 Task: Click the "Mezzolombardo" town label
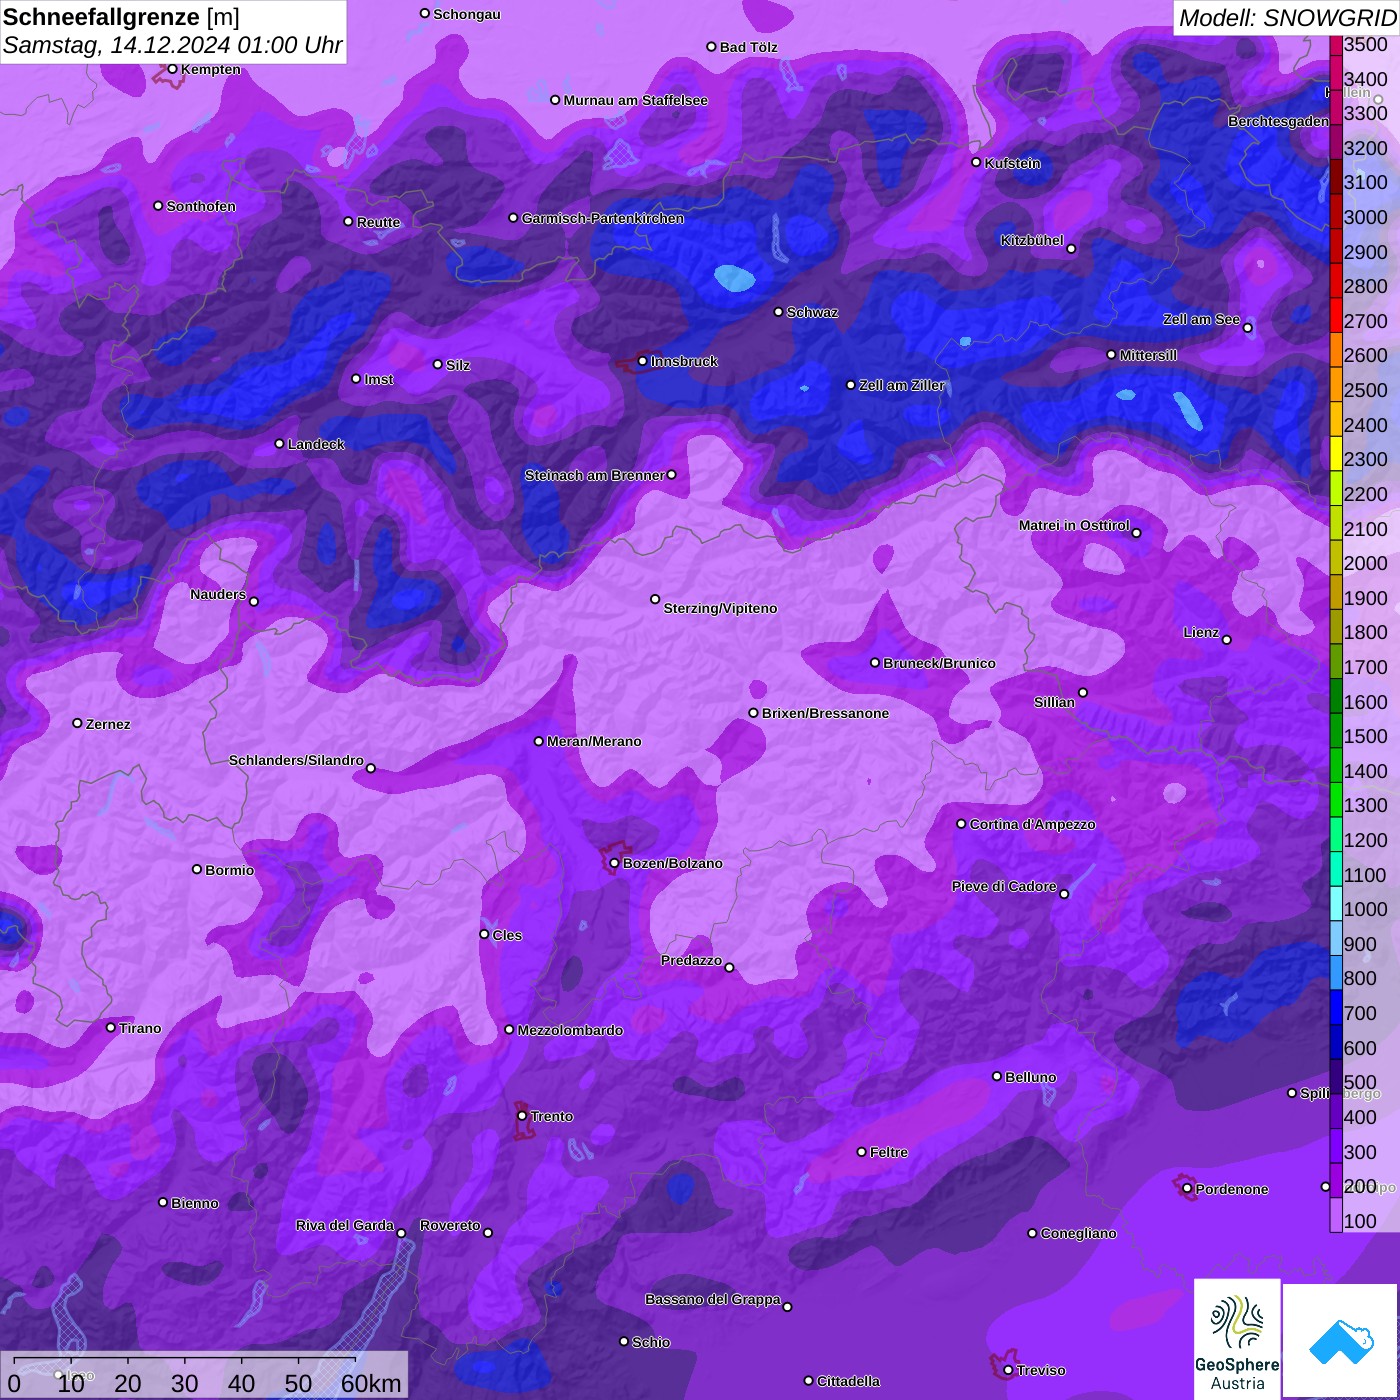click(x=570, y=1030)
